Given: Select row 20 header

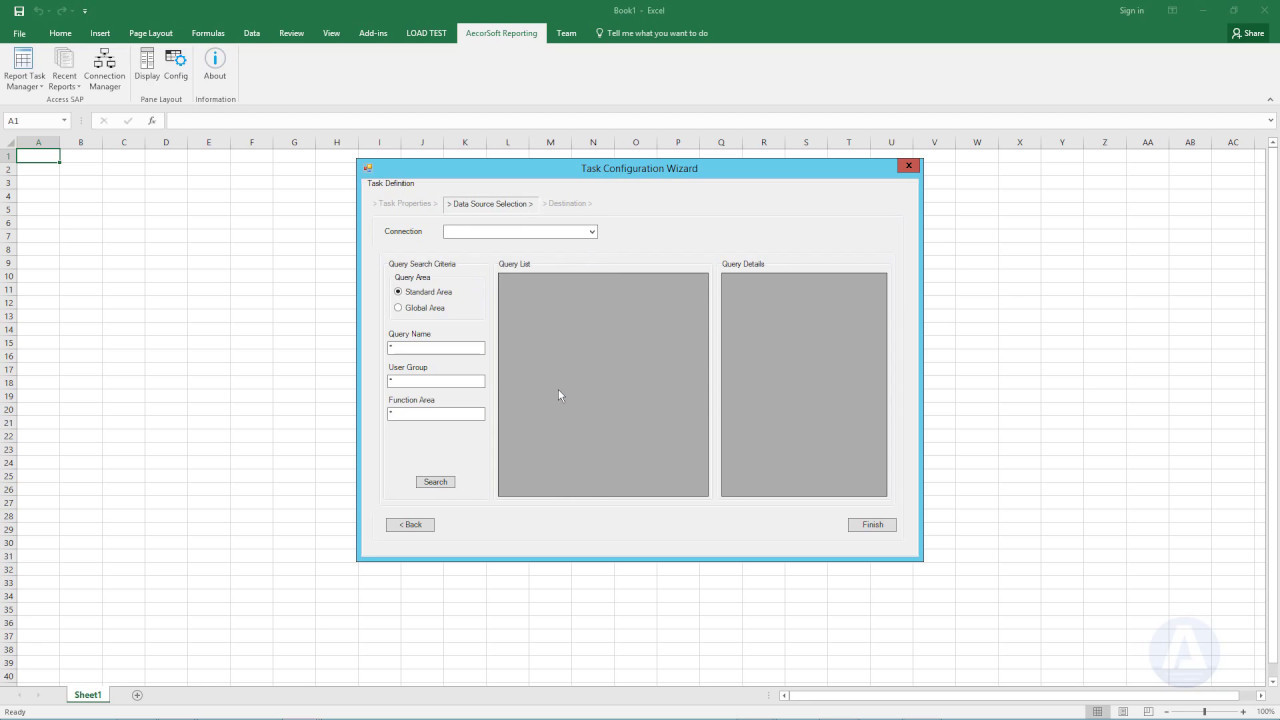Looking at the screenshot, I should (9, 409).
